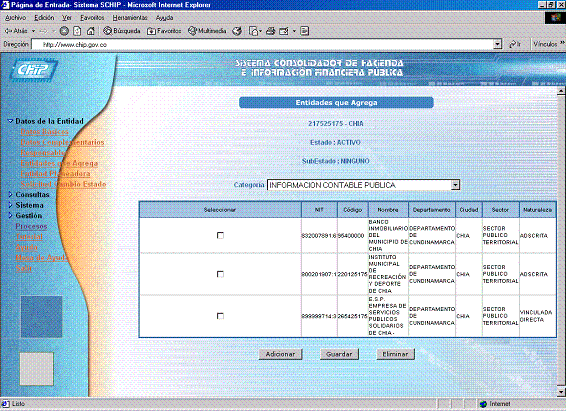The height and width of the screenshot is (411, 566).
Task: Open the Herramientas menu
Action: (130, 18)
